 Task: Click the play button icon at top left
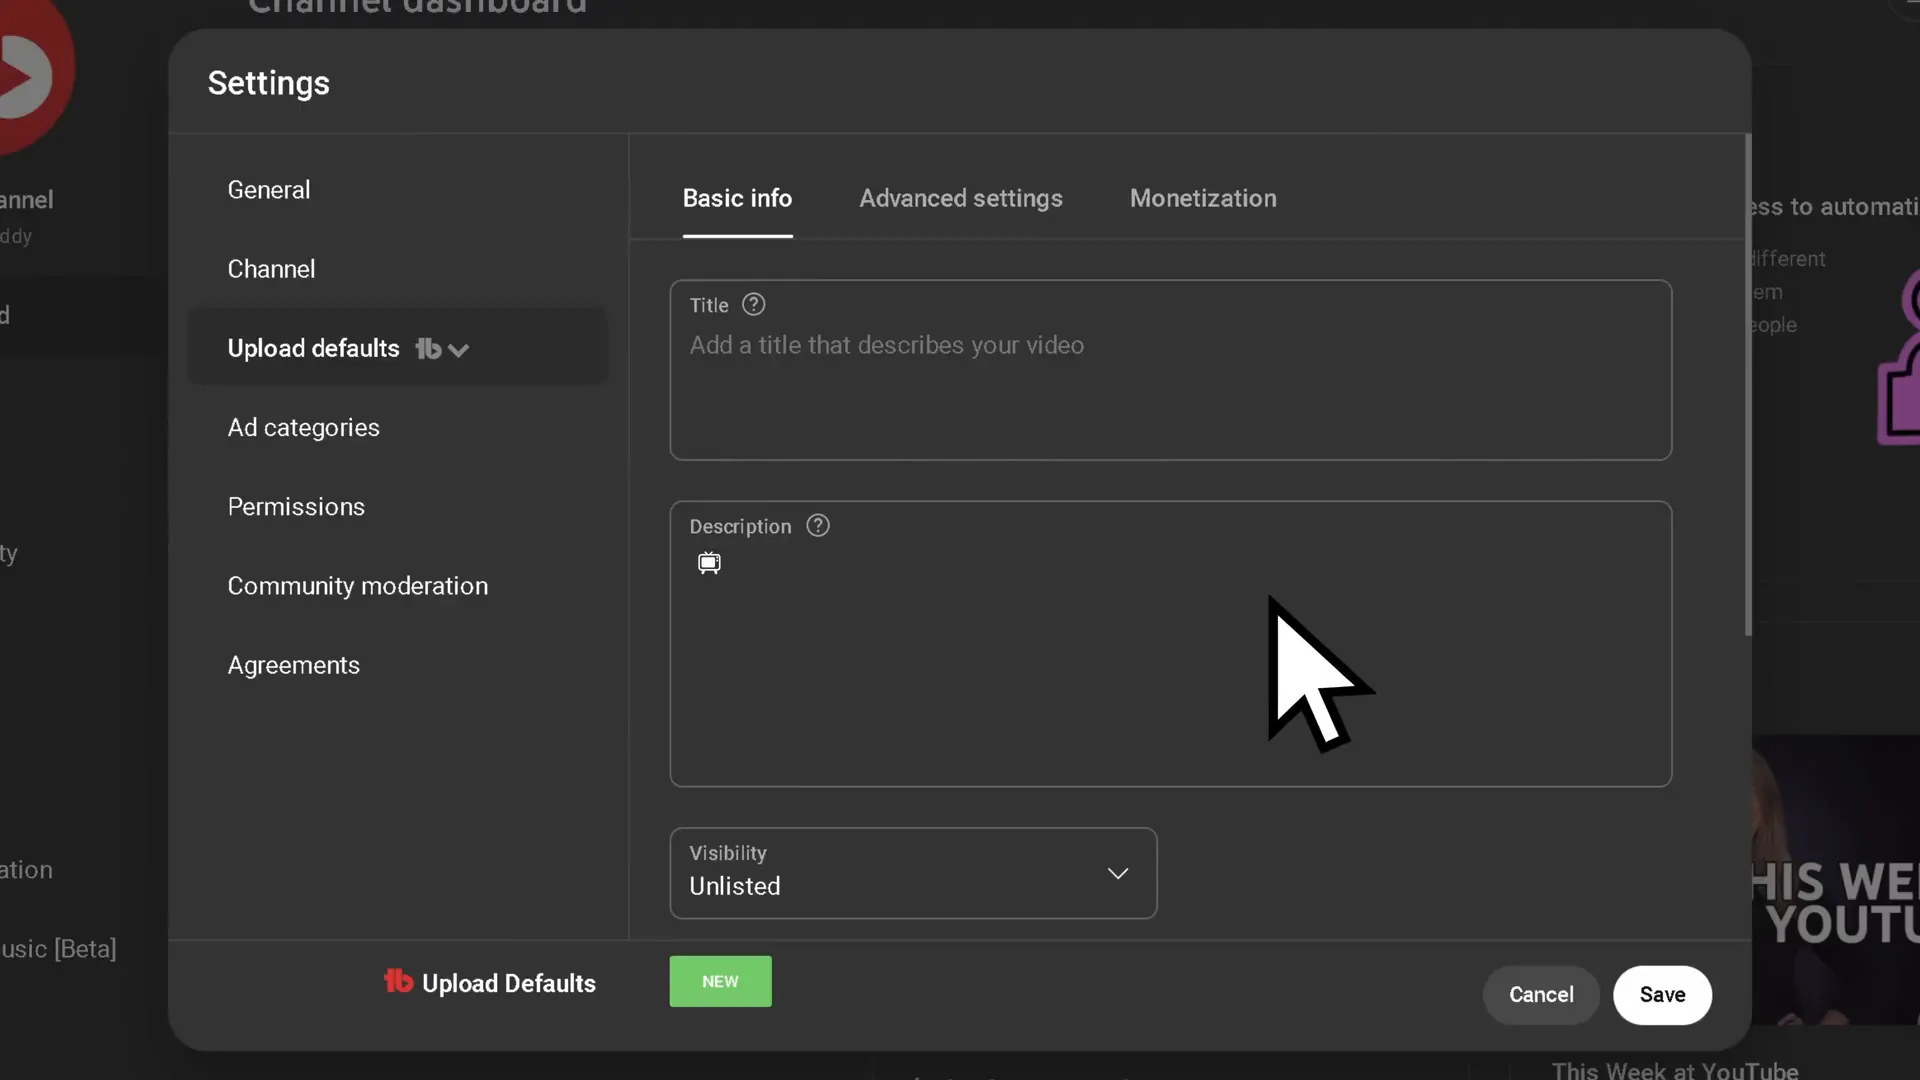30,73
